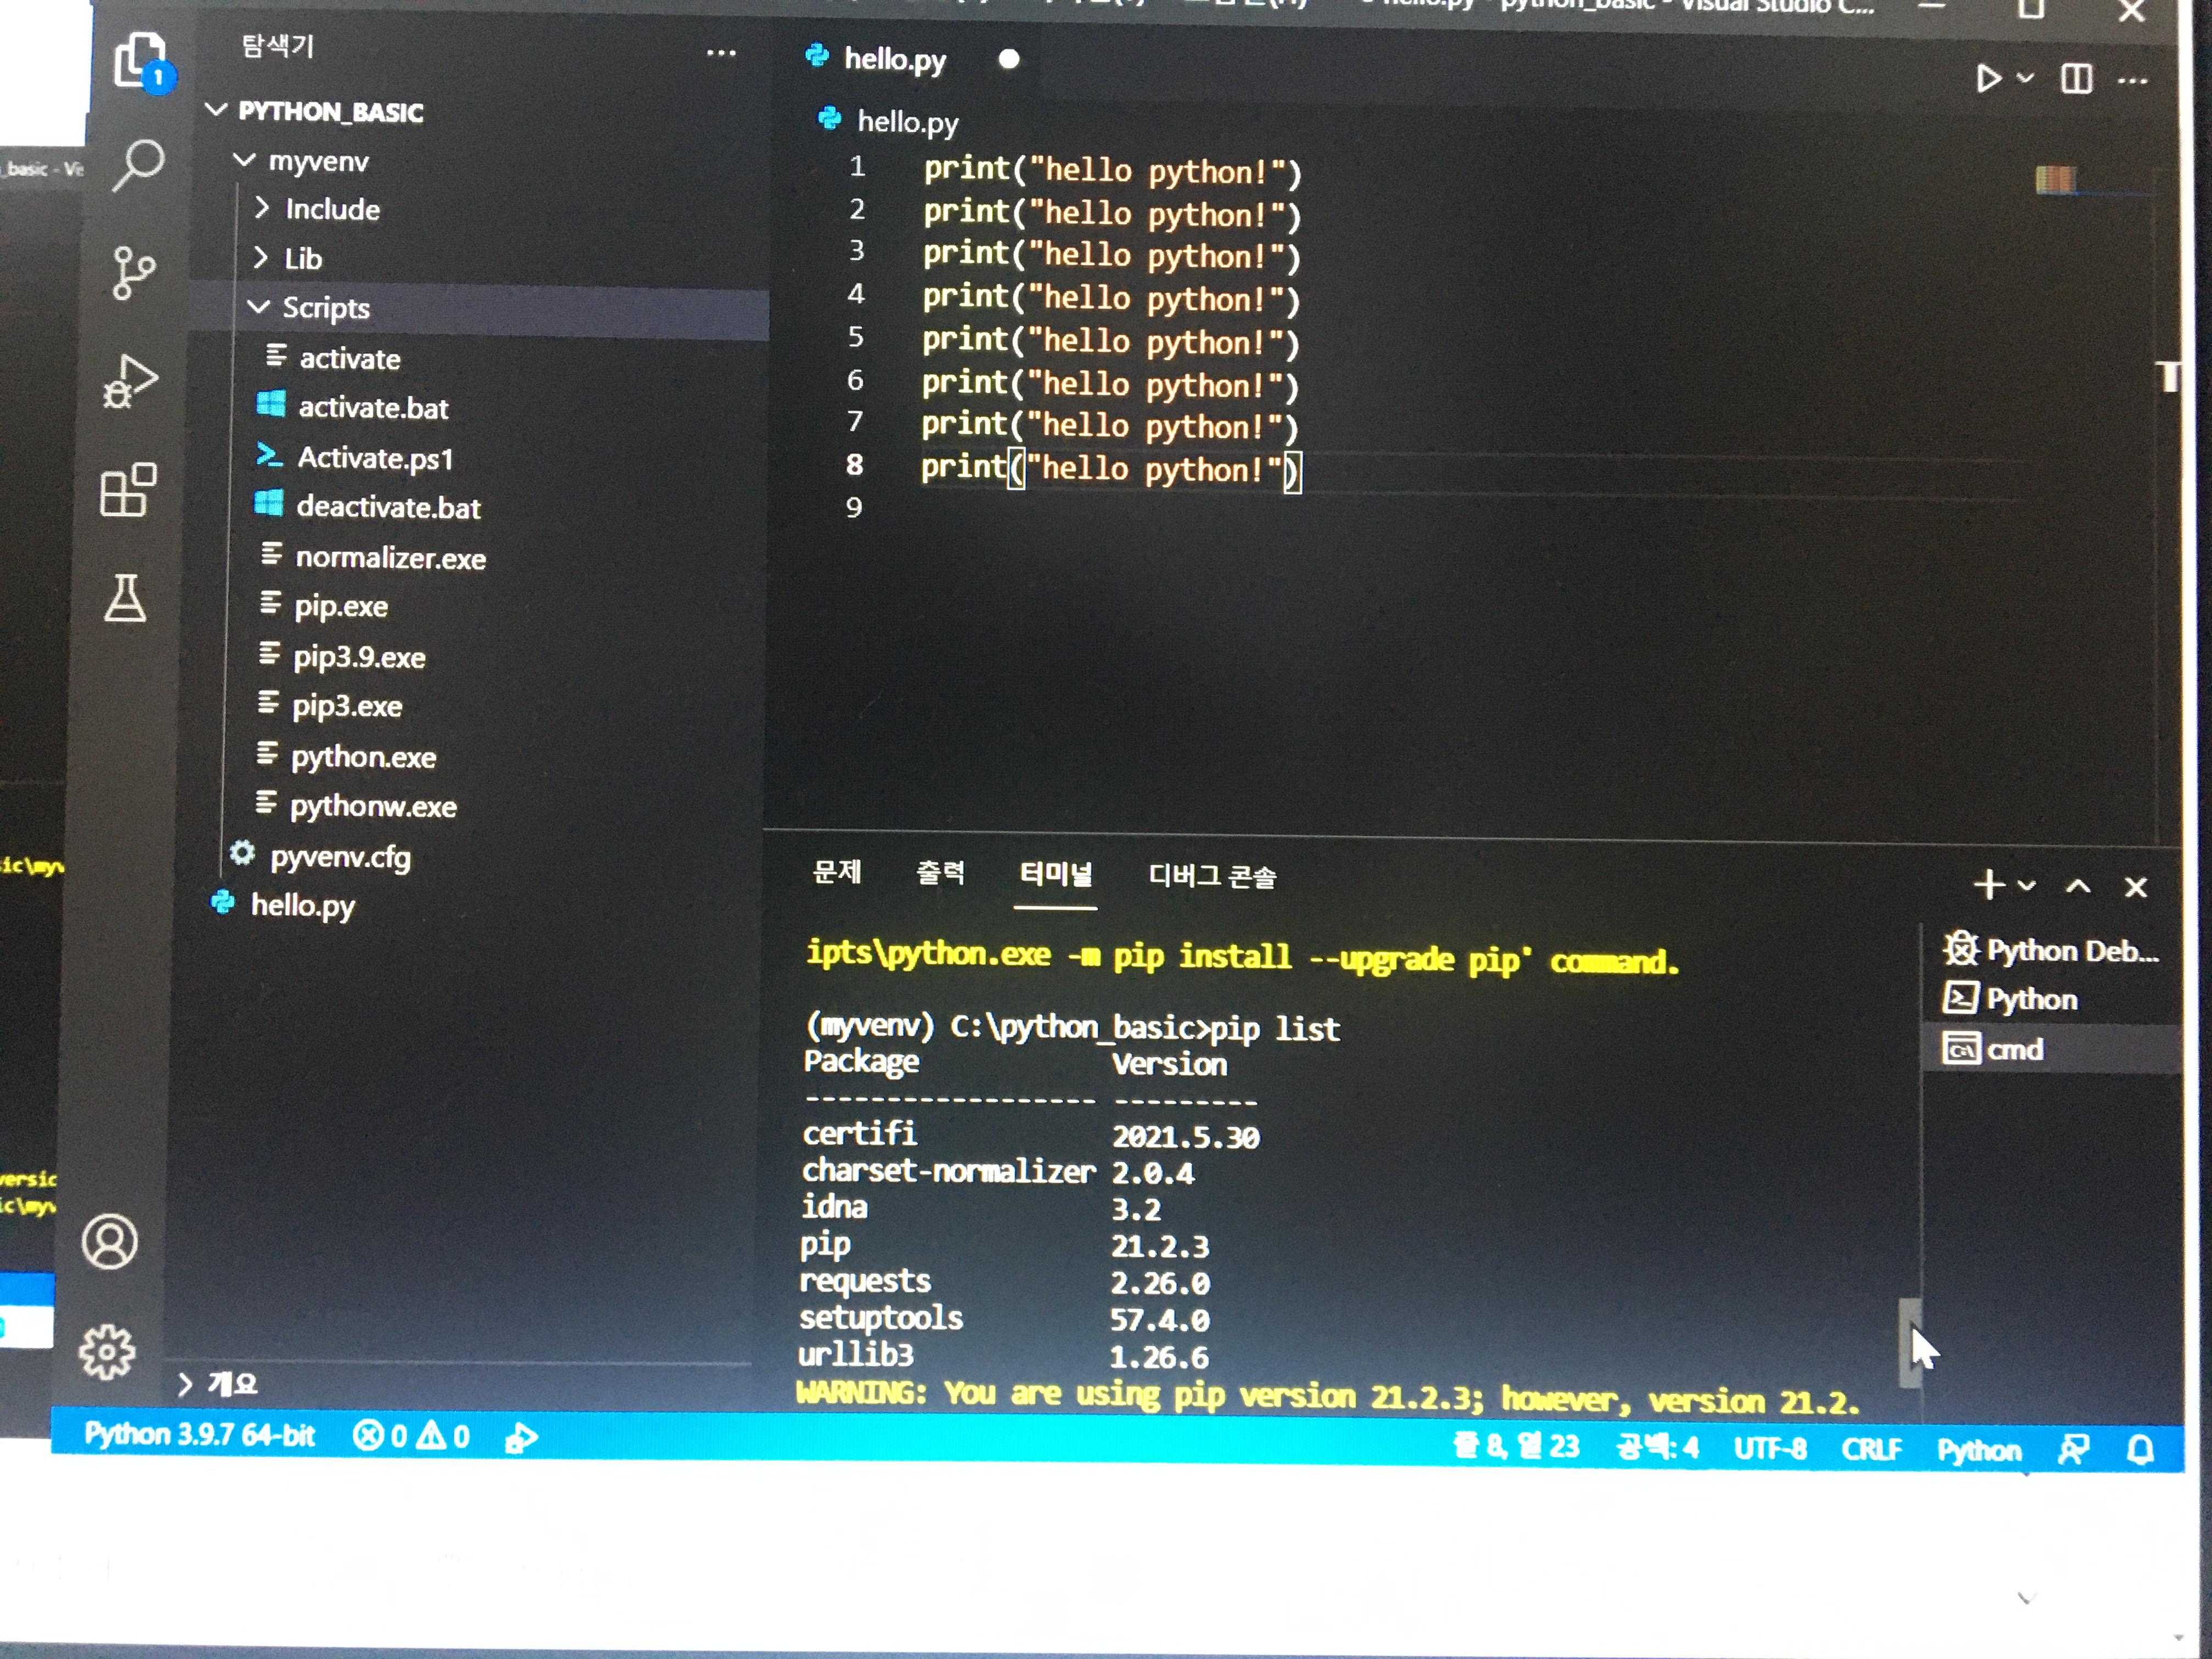Open the Extensions view
The height and width of the screenshot is (1659, 2212).
click(128, 490)
